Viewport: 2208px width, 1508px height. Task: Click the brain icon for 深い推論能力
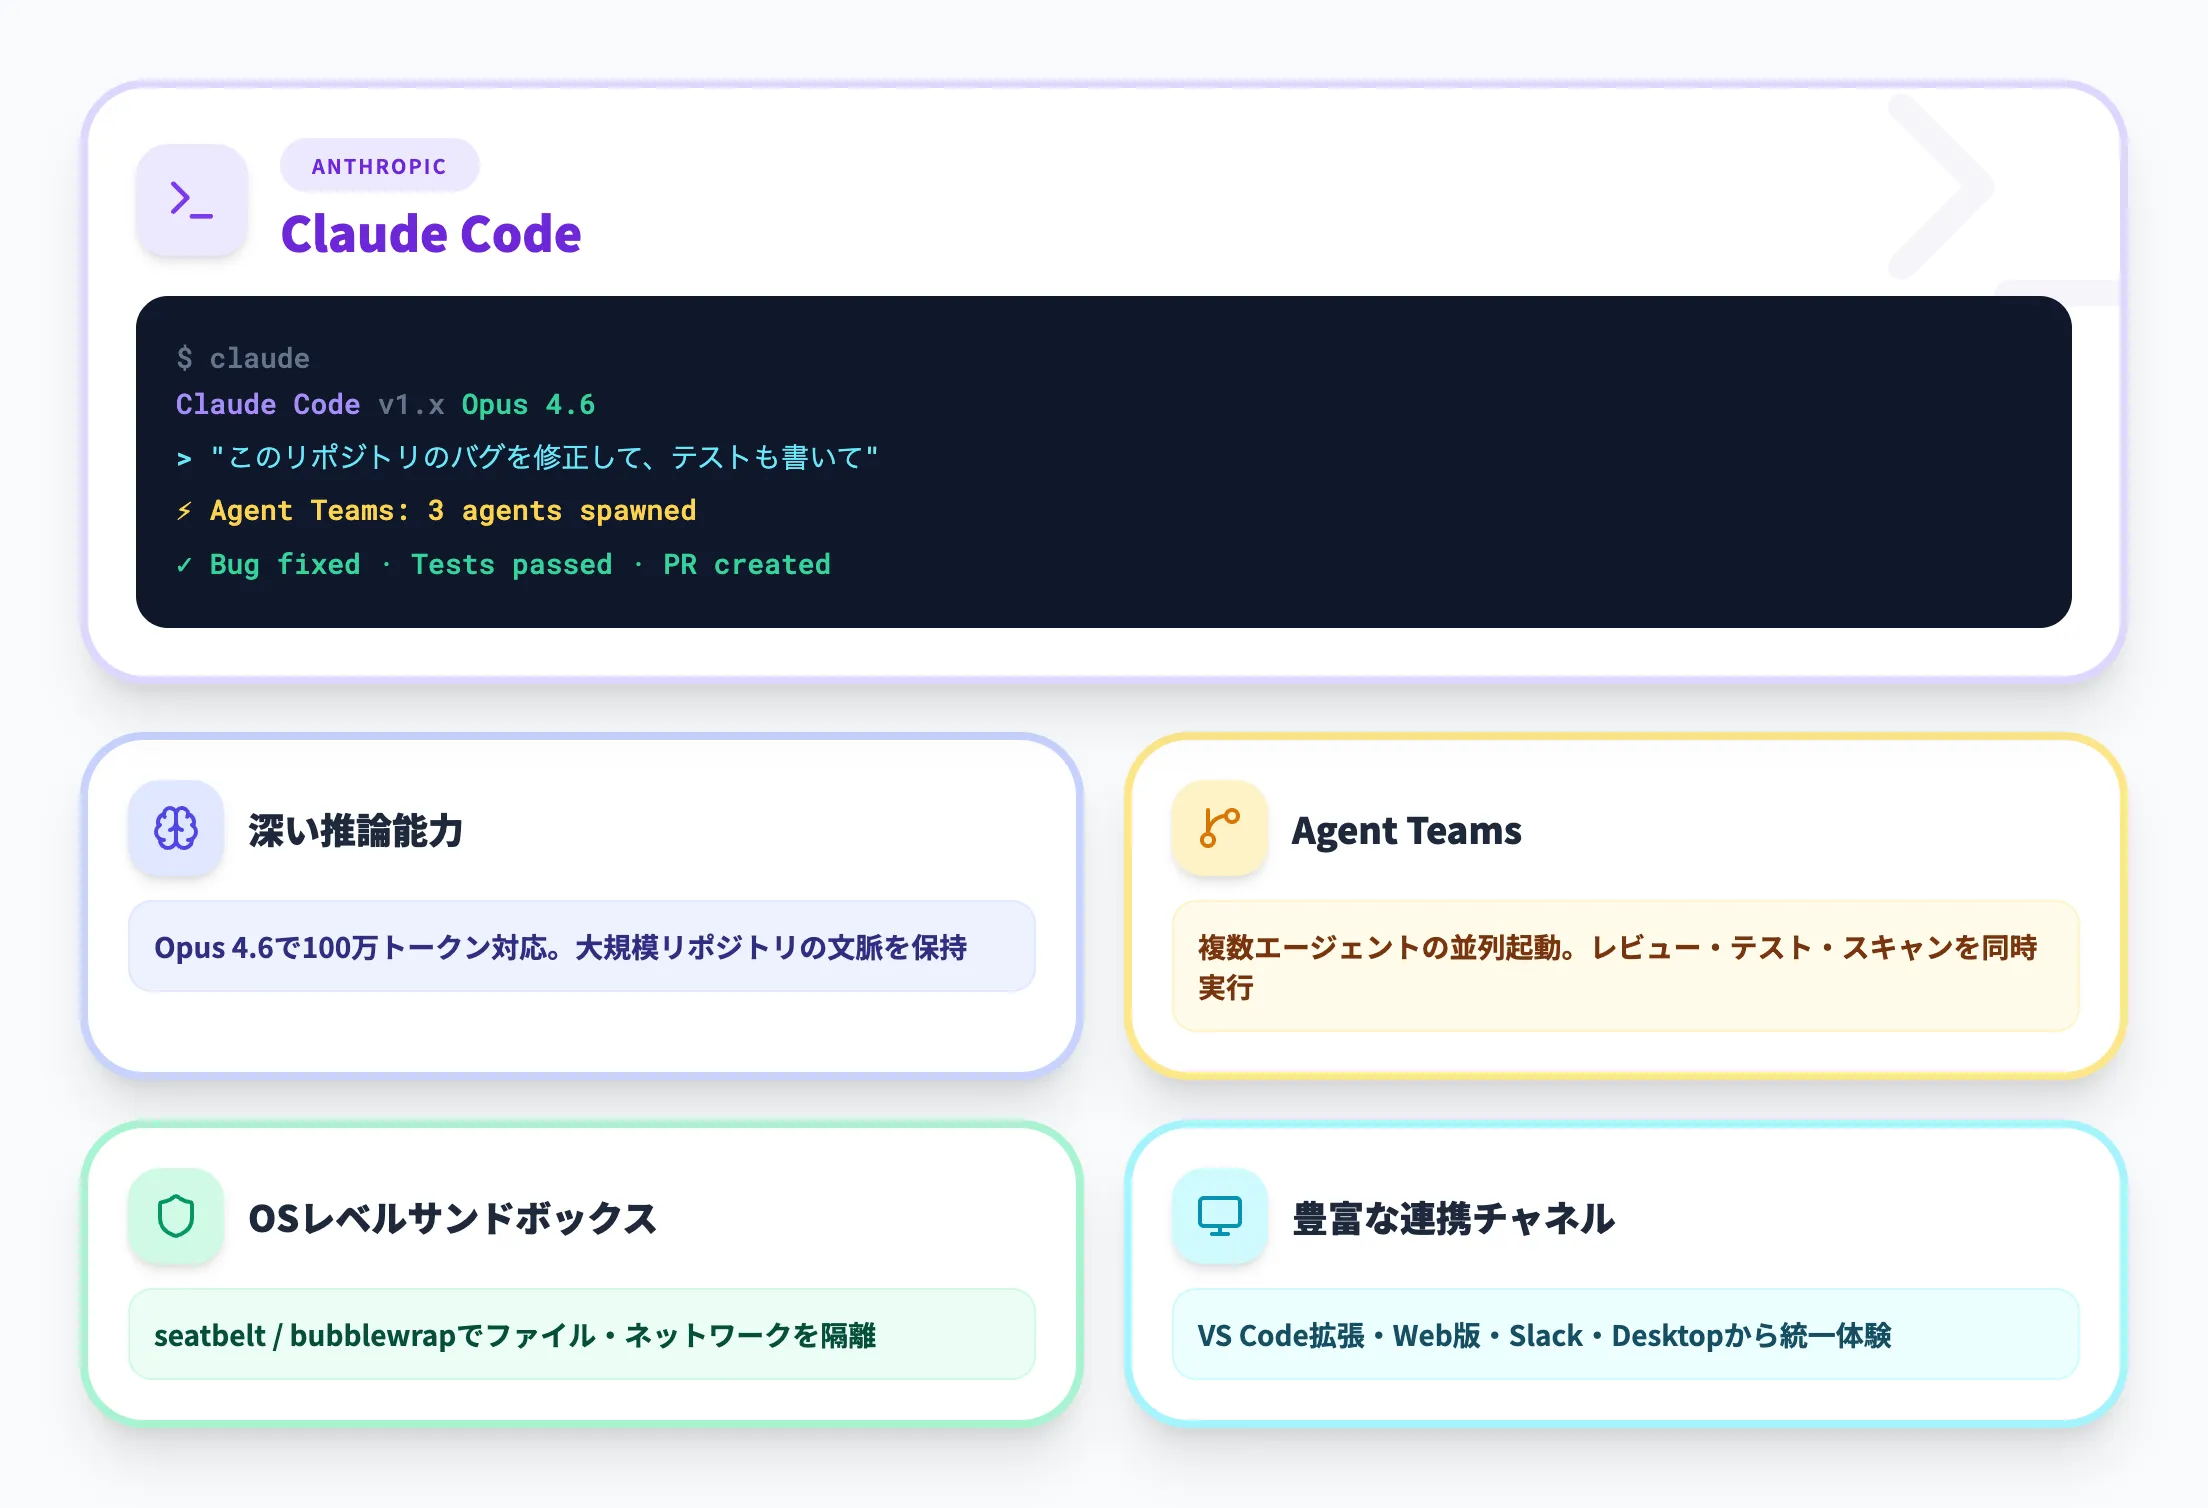176,829
